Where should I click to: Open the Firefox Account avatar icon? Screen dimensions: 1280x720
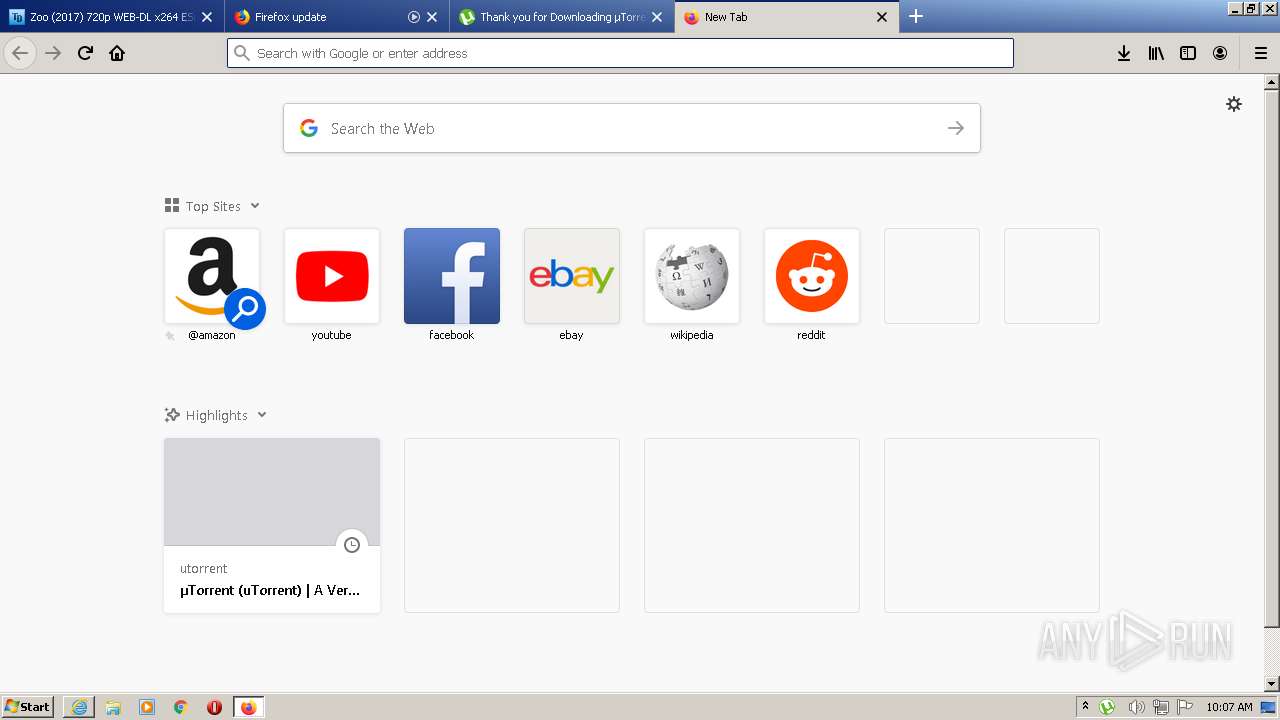[1220, 53]
